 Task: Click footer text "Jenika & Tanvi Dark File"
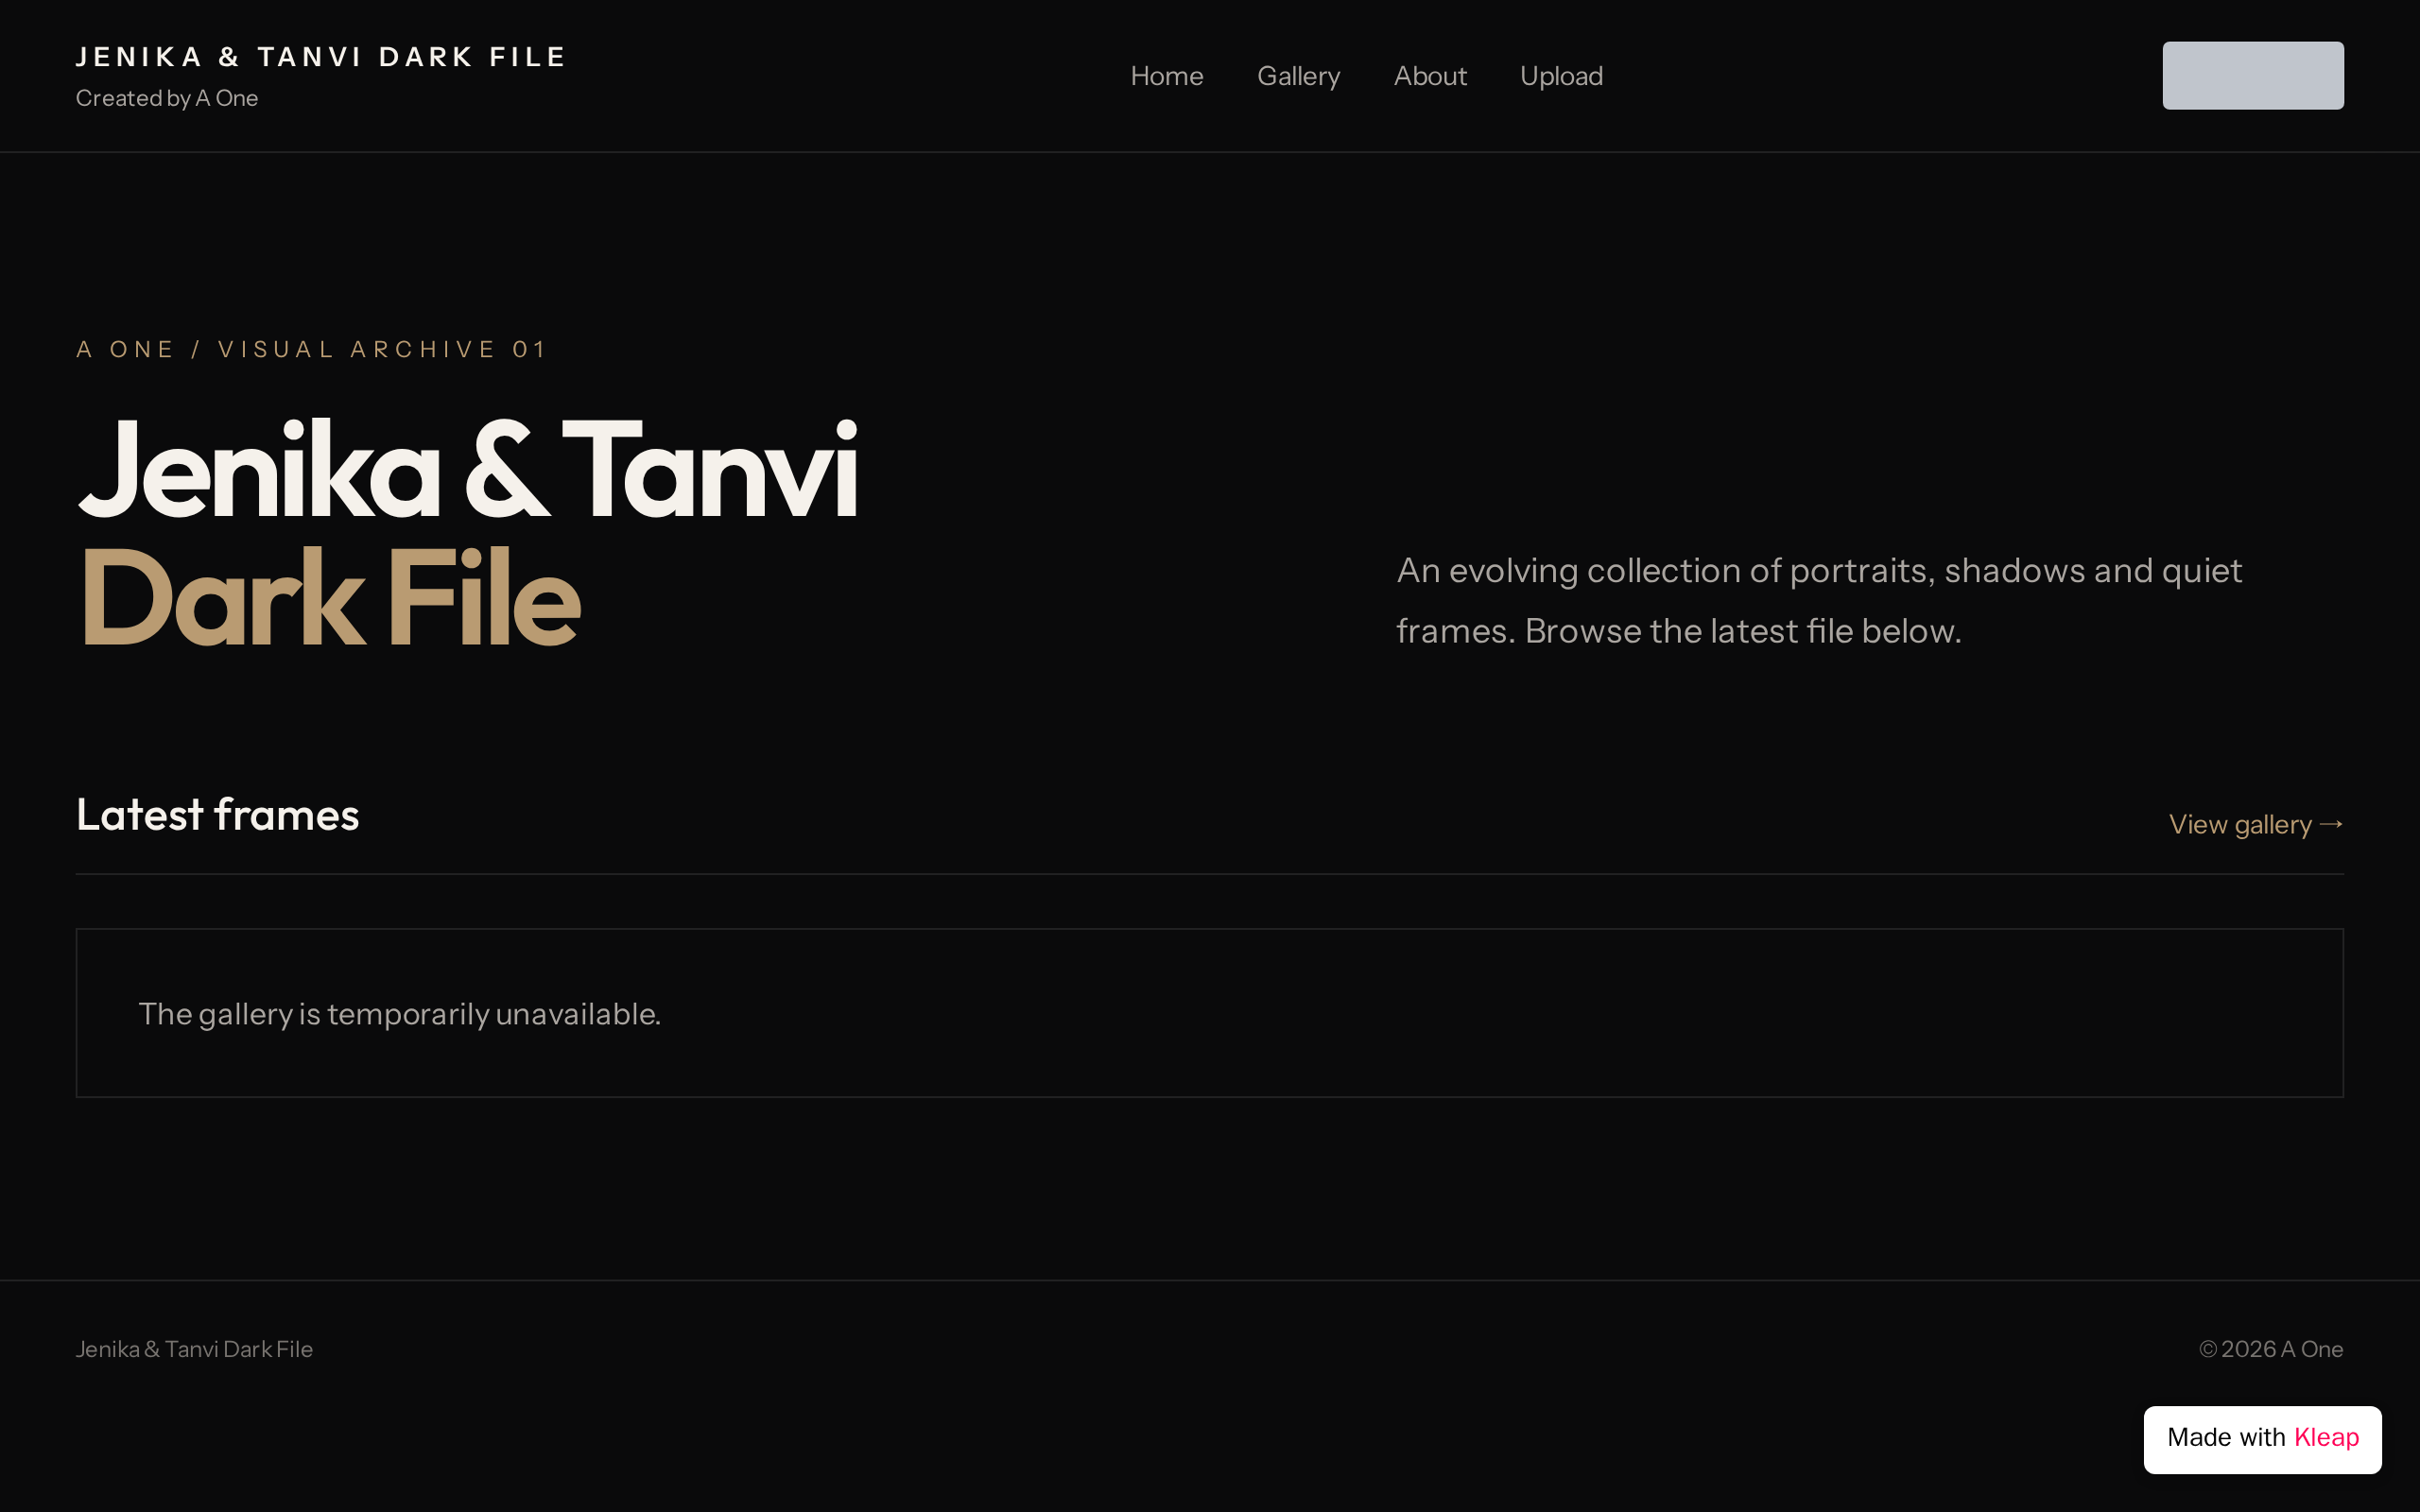(194, 1349)
